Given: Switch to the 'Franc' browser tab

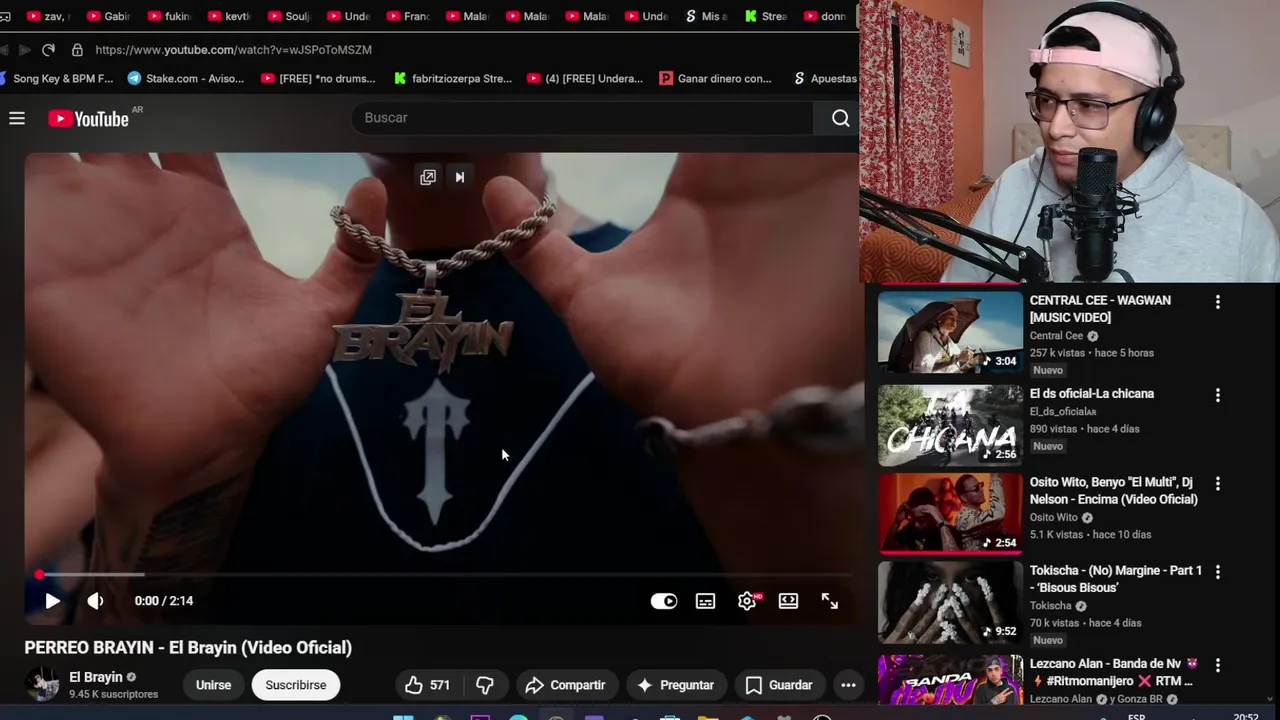Looking at the screenshot, I should (x=408, y=16).
